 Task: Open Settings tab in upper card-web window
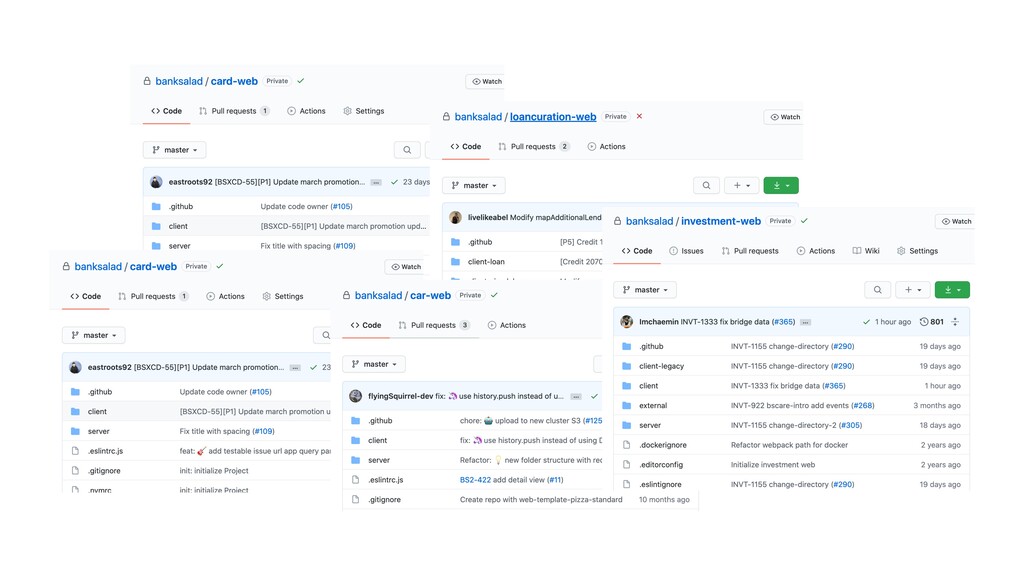(364, 111)
